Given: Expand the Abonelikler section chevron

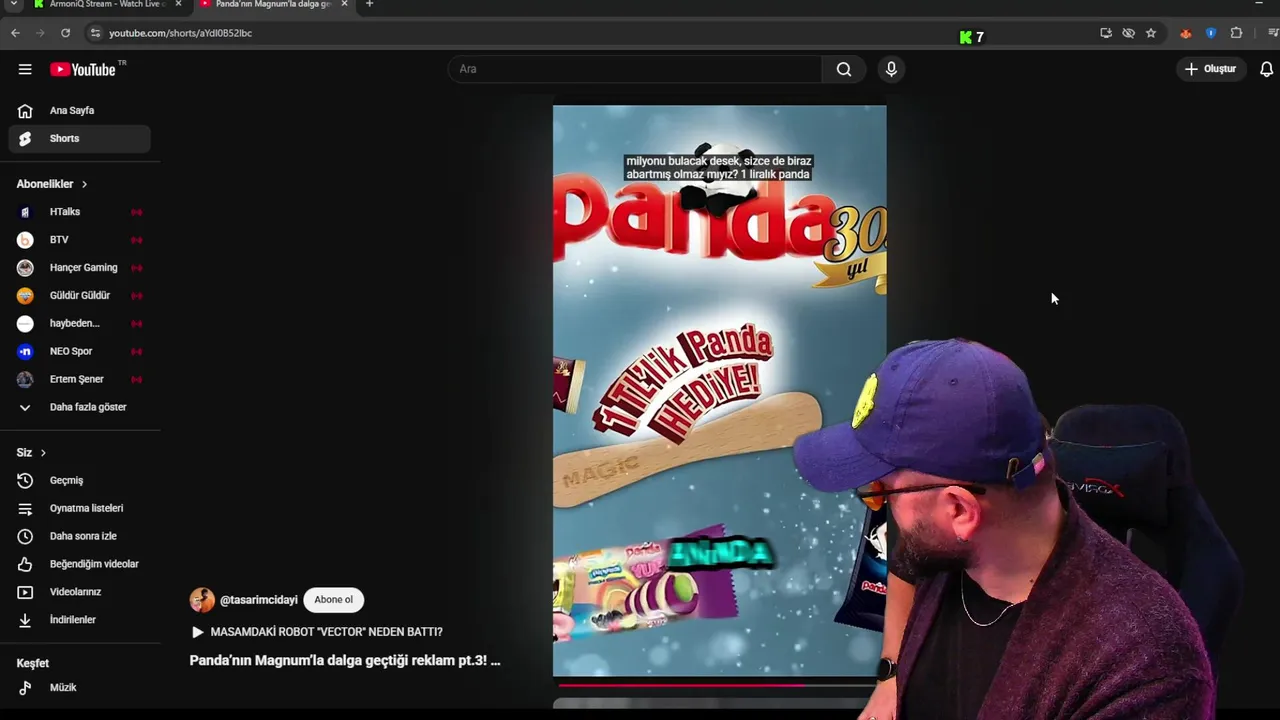Looking at the screenshot, I should point(84,184).
